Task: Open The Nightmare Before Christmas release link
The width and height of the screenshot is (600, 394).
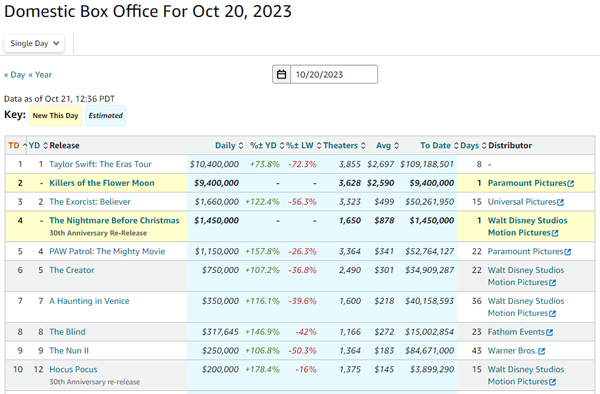Action: pos(114,220)
